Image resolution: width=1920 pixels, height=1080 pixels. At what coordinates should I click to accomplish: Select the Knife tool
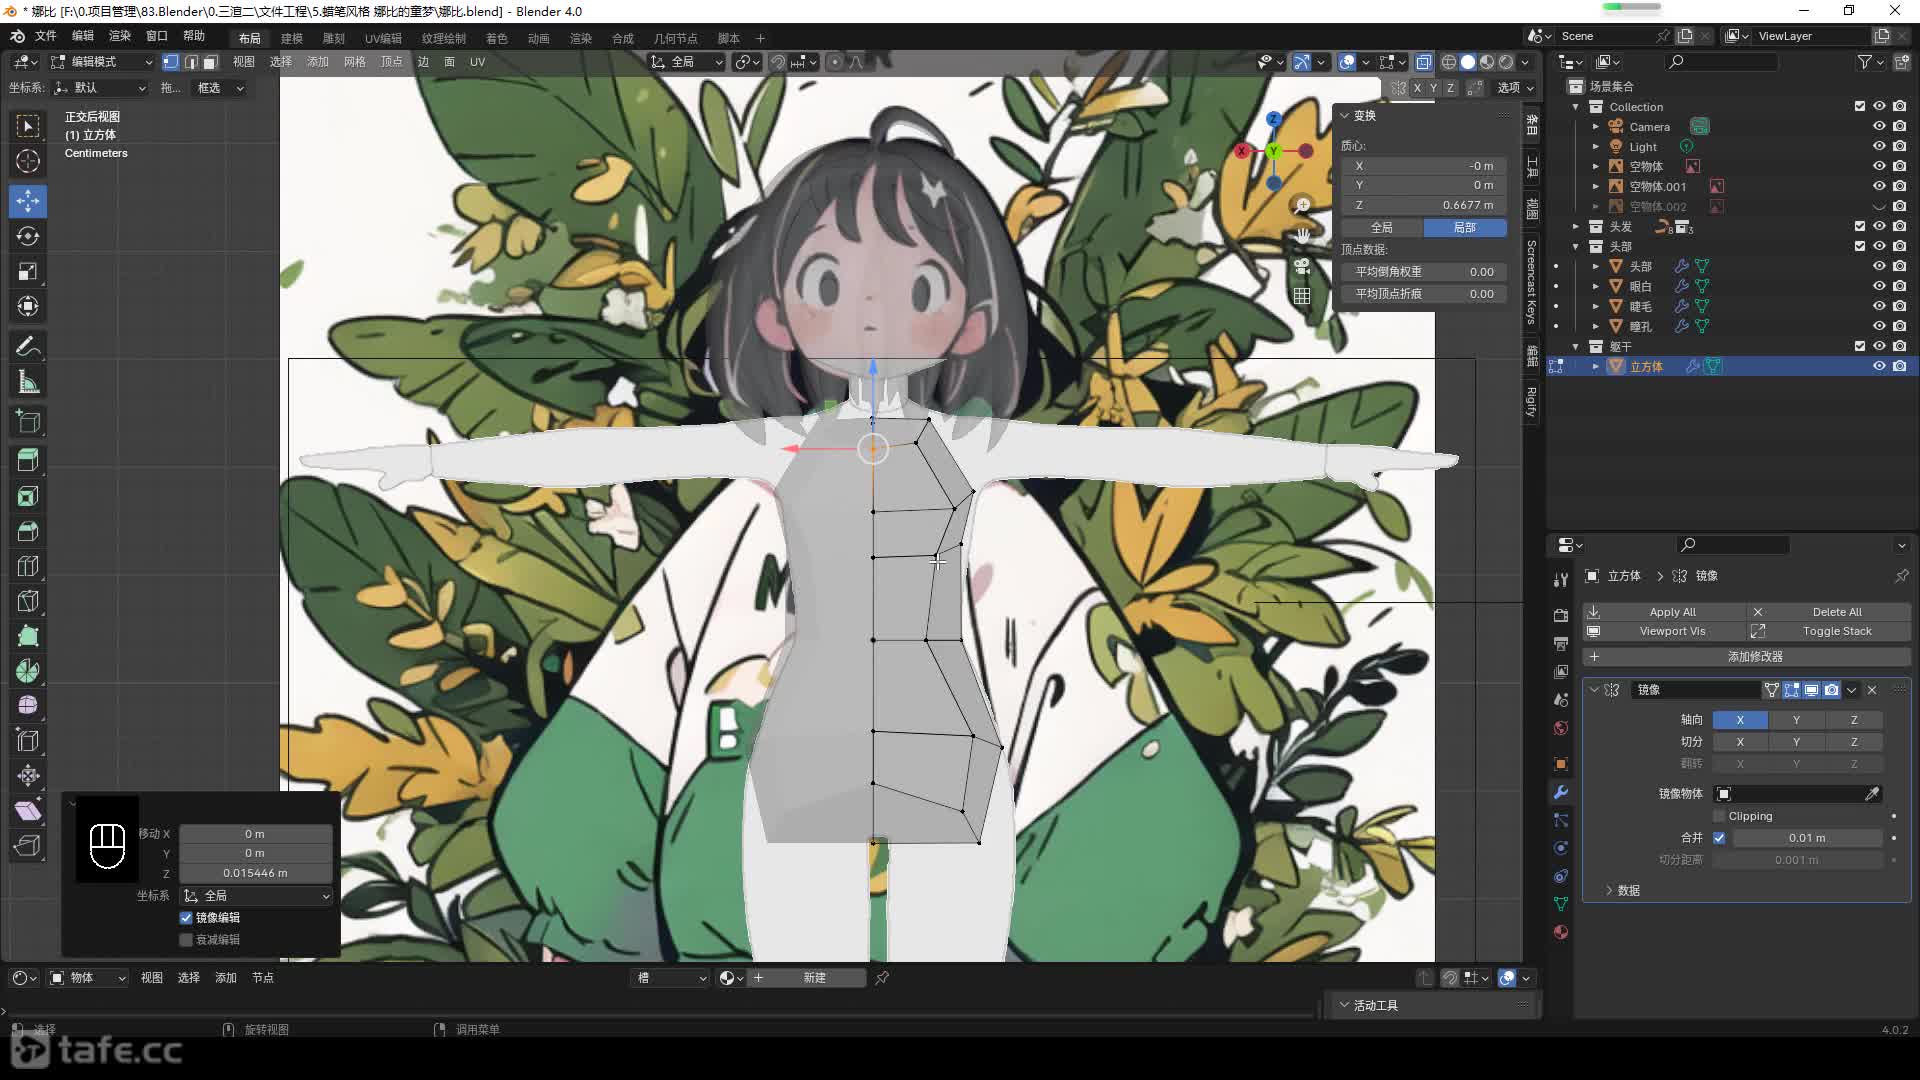(28, 601)
